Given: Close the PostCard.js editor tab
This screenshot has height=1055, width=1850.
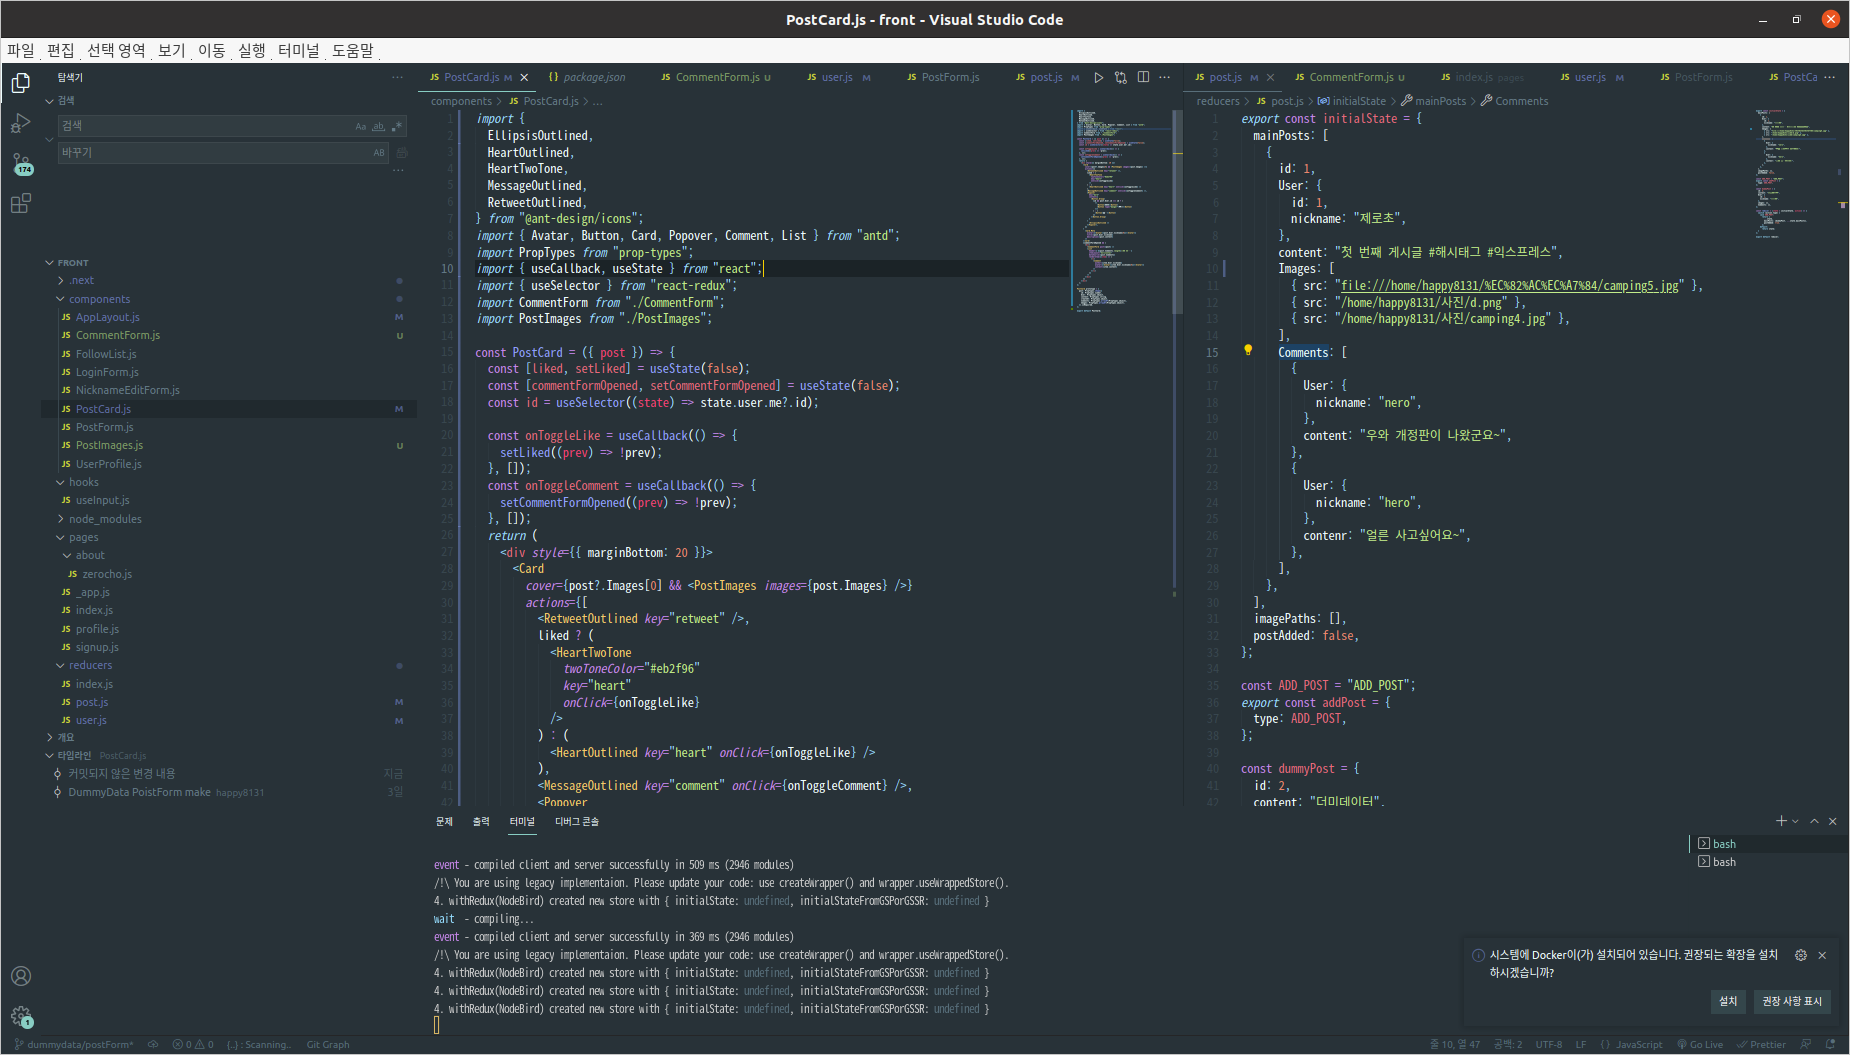Looking at the screenshot, I should [x=524, y=77].
